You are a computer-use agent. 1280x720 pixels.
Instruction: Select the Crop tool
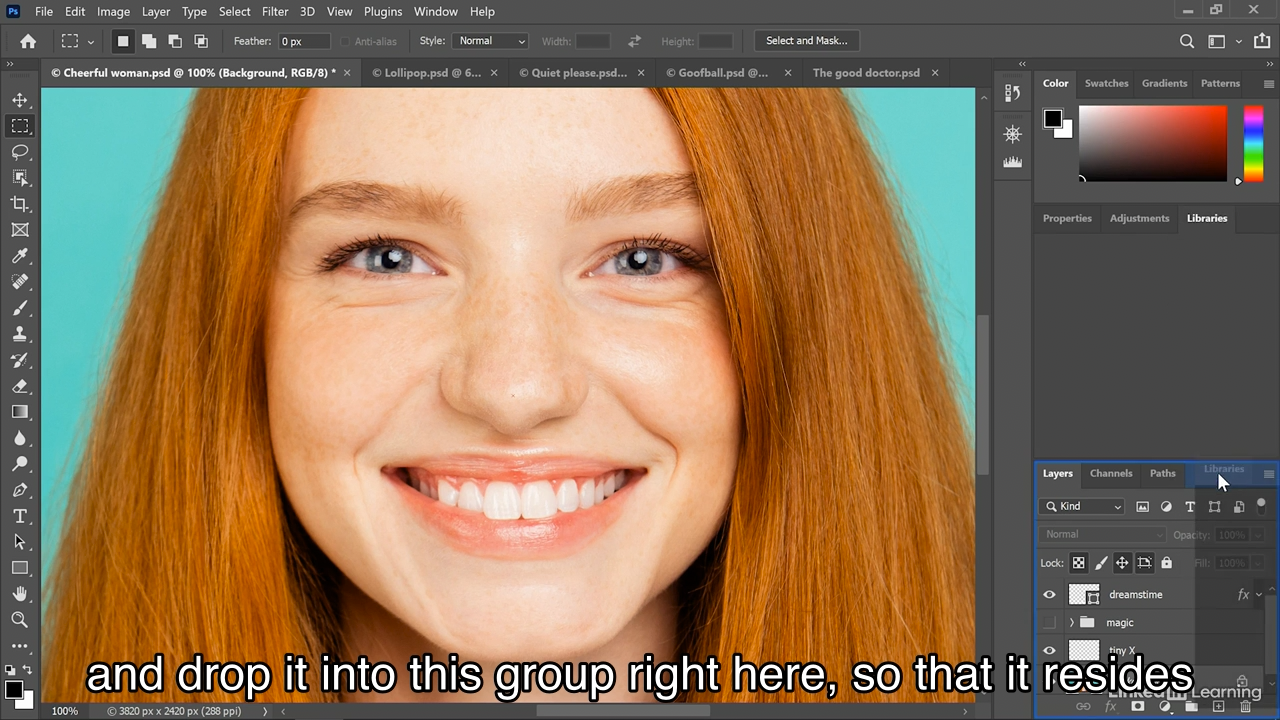pyautogui.click(x=20, y=204)
